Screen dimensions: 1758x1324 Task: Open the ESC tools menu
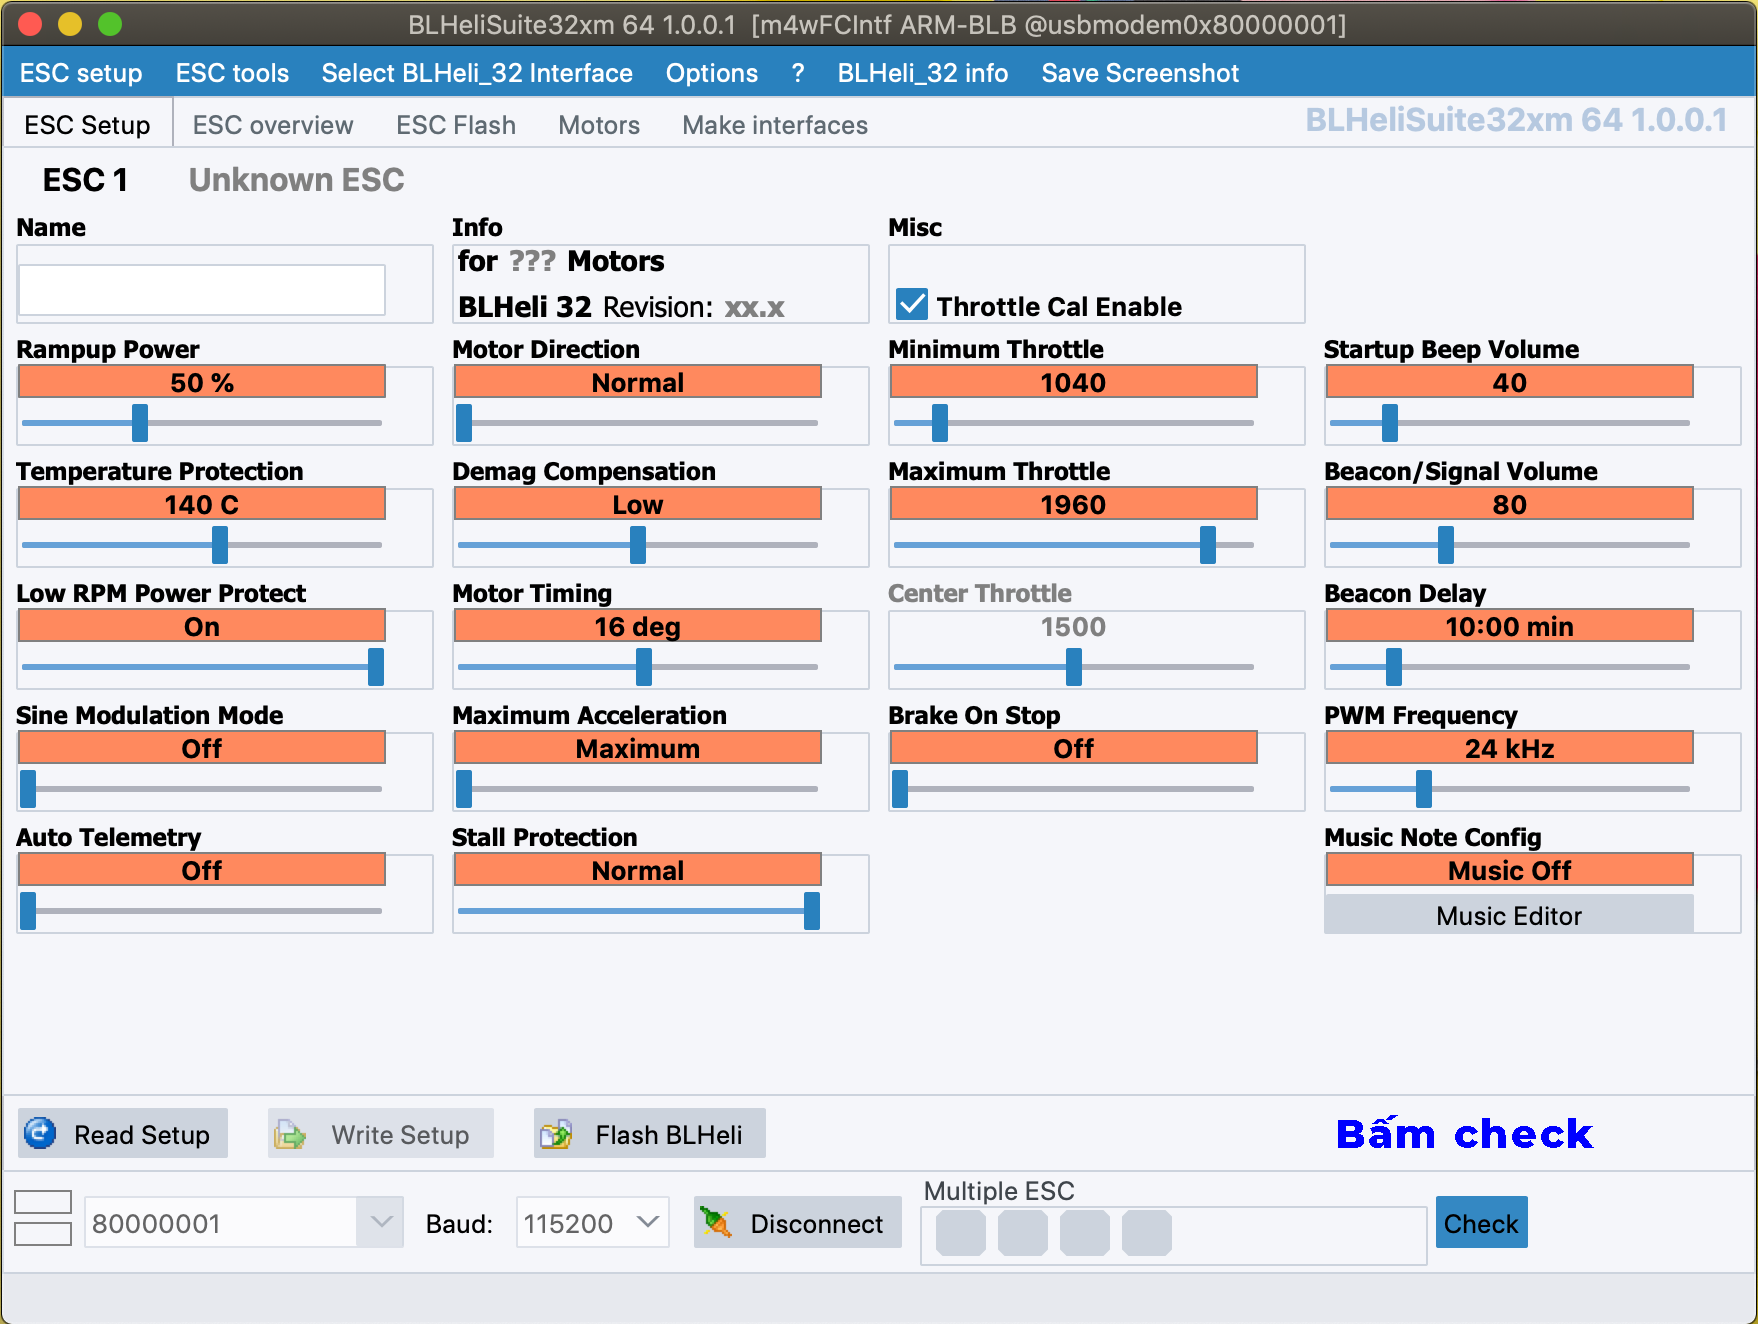(x=232, y=73)
